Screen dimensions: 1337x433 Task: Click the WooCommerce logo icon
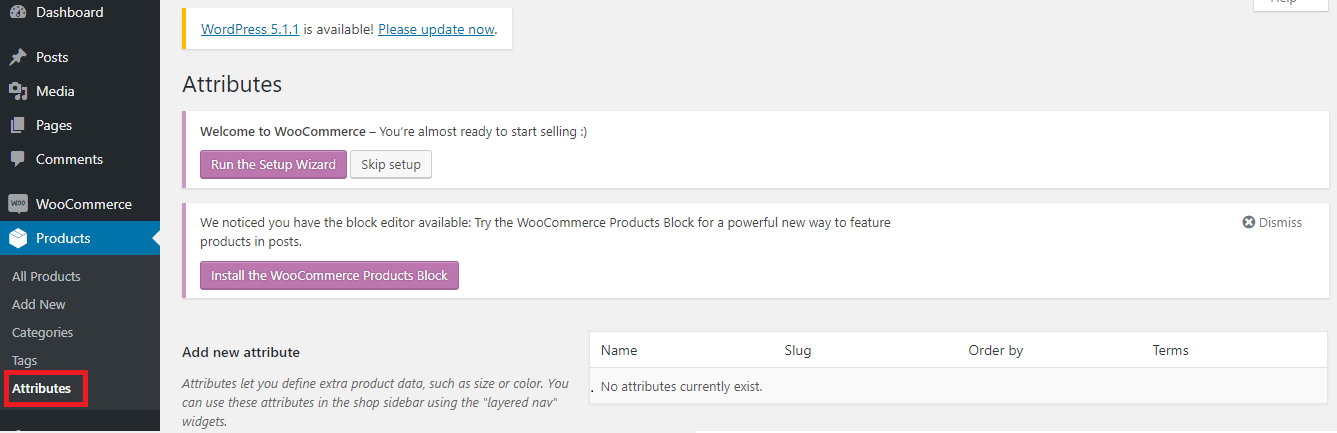tap(18, 204)
